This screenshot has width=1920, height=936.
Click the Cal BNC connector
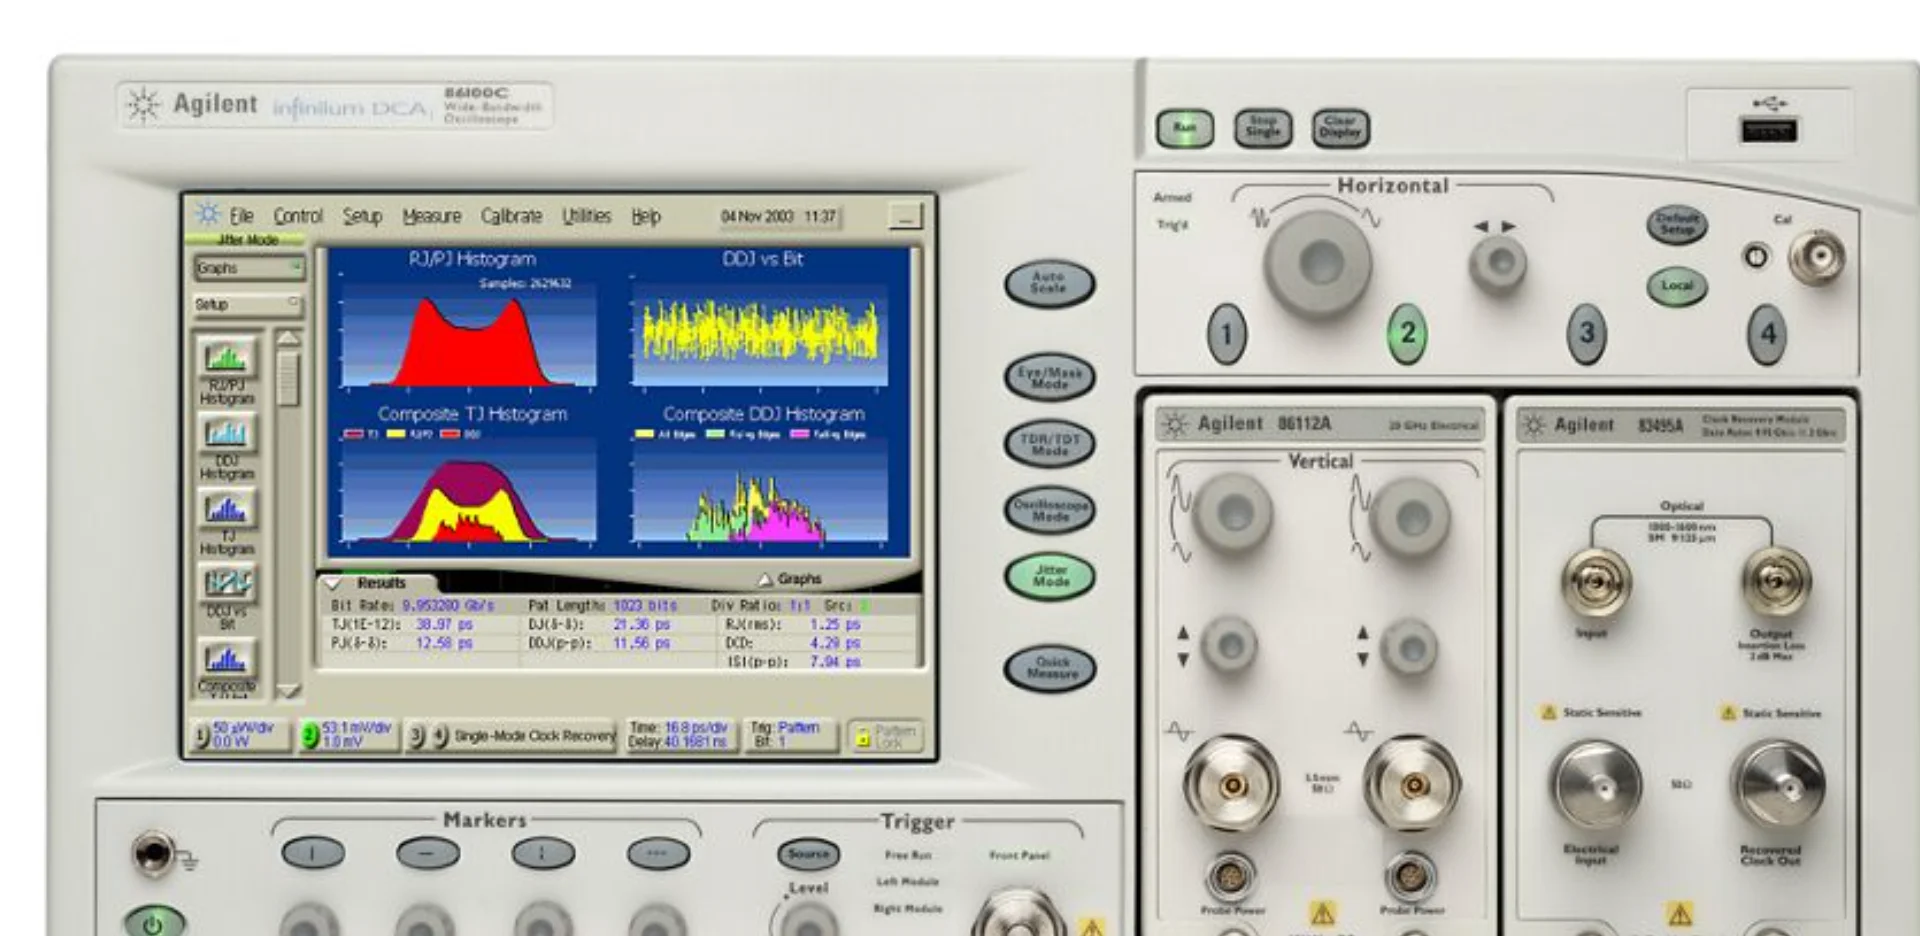[x=1817, y=258]
